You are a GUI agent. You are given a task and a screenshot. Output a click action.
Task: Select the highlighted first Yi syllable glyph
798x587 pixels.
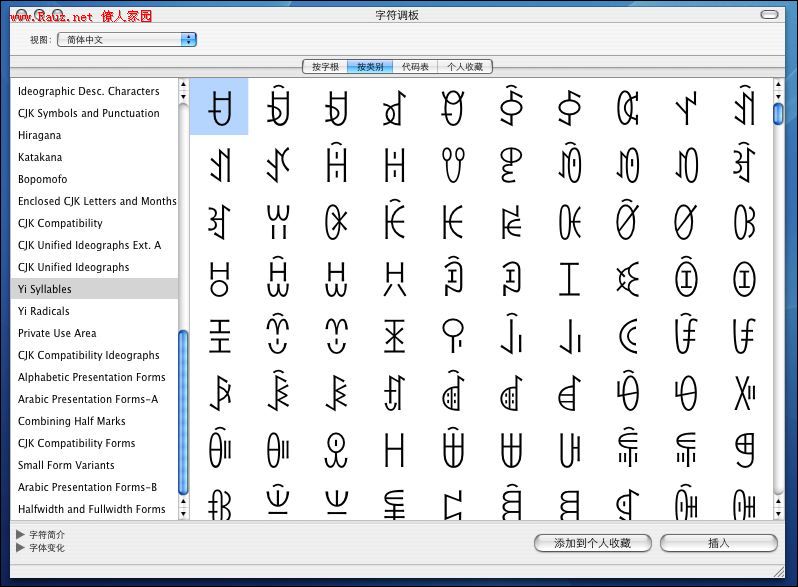click(219, 106)
